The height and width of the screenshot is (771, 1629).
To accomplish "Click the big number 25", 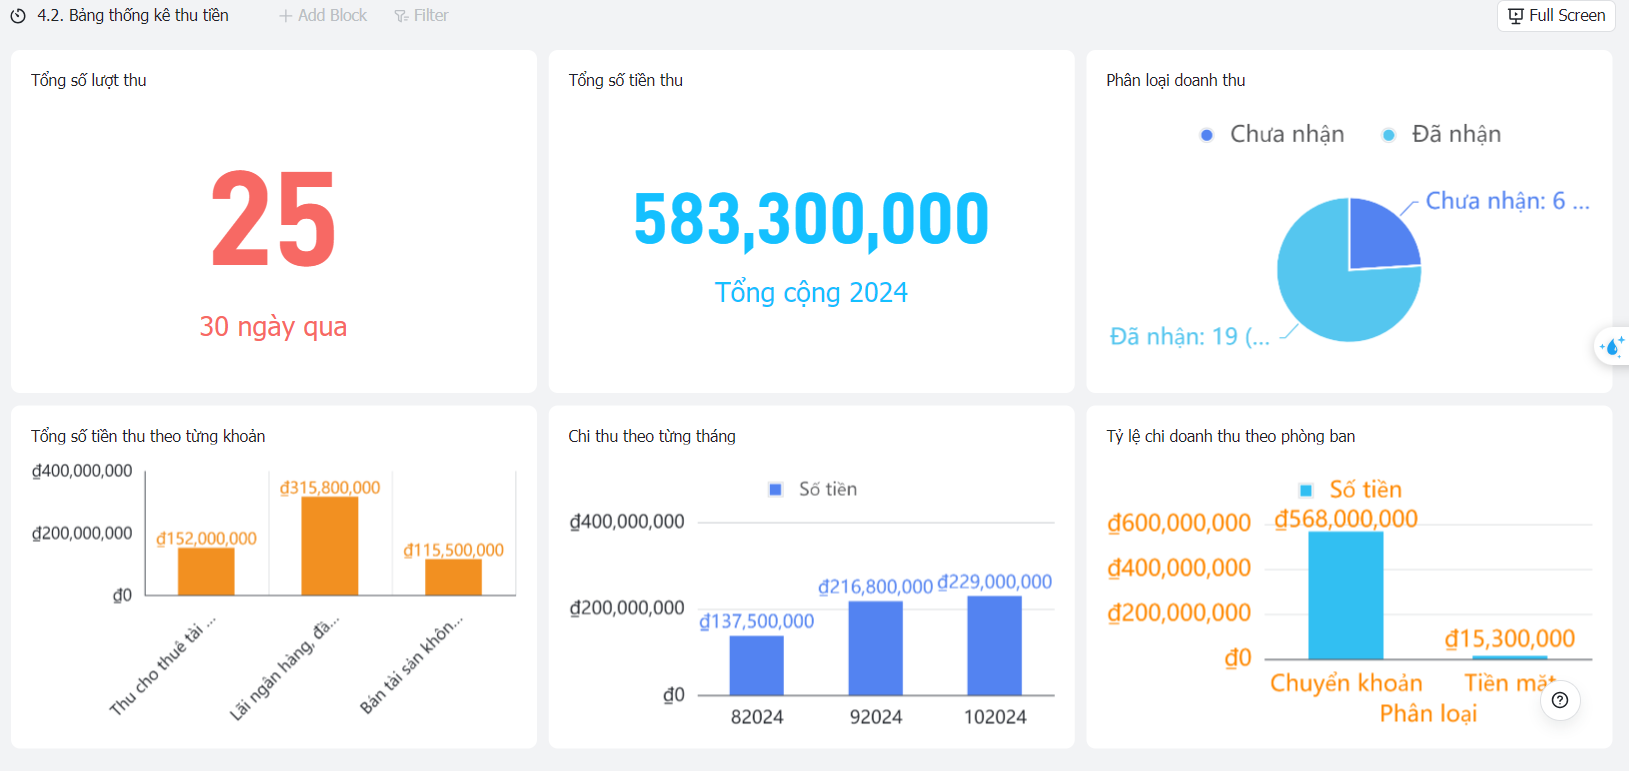I will (273, 219).
